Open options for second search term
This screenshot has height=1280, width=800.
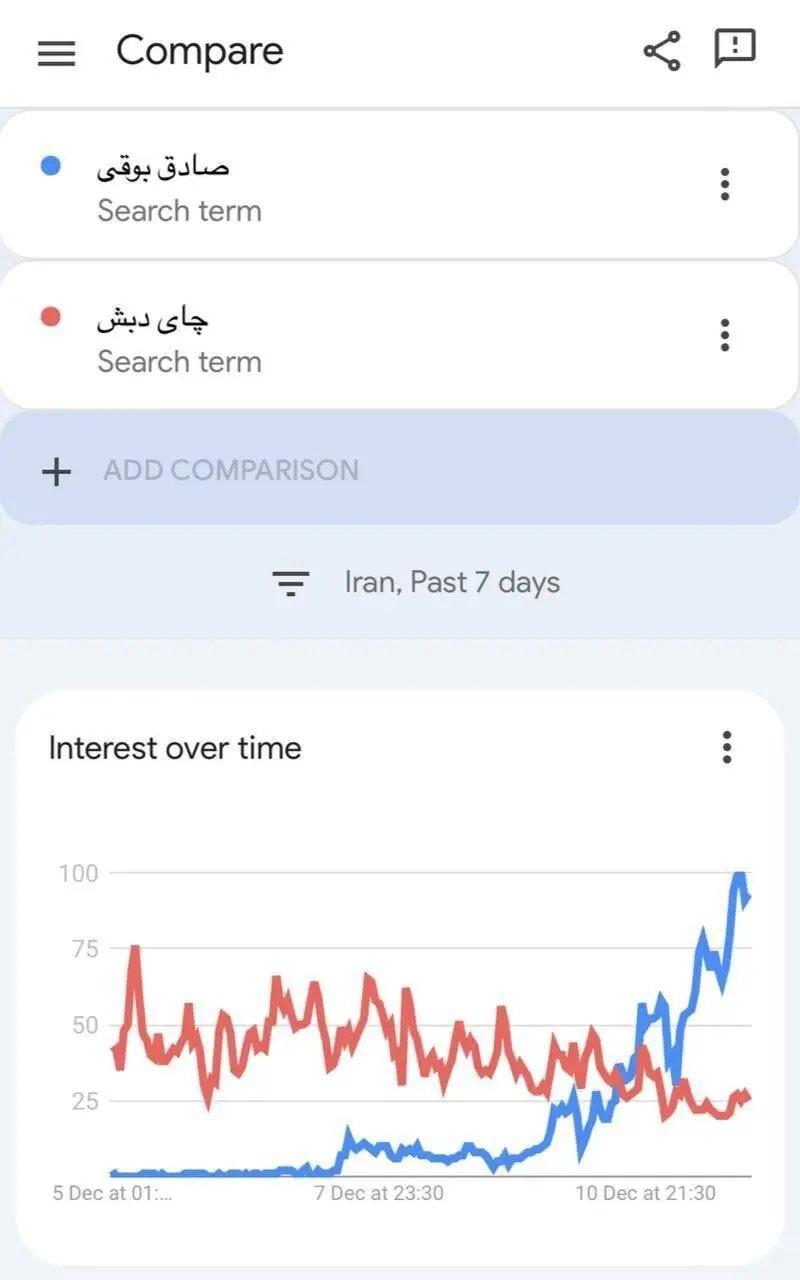coord(725,335)
